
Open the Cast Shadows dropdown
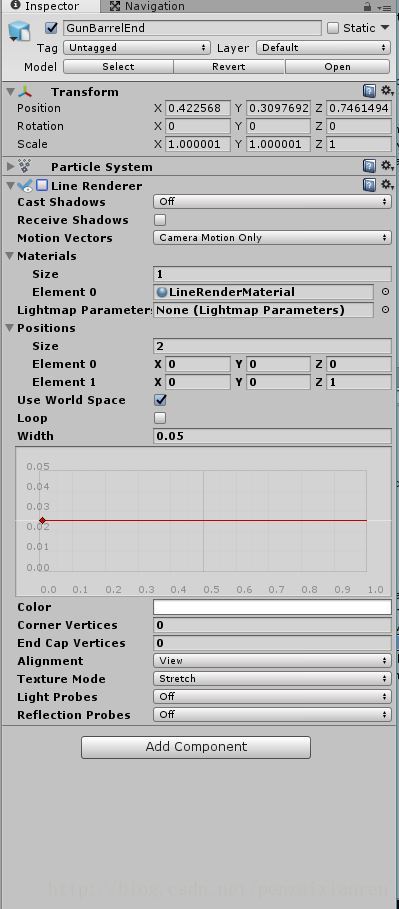point(272,201)
